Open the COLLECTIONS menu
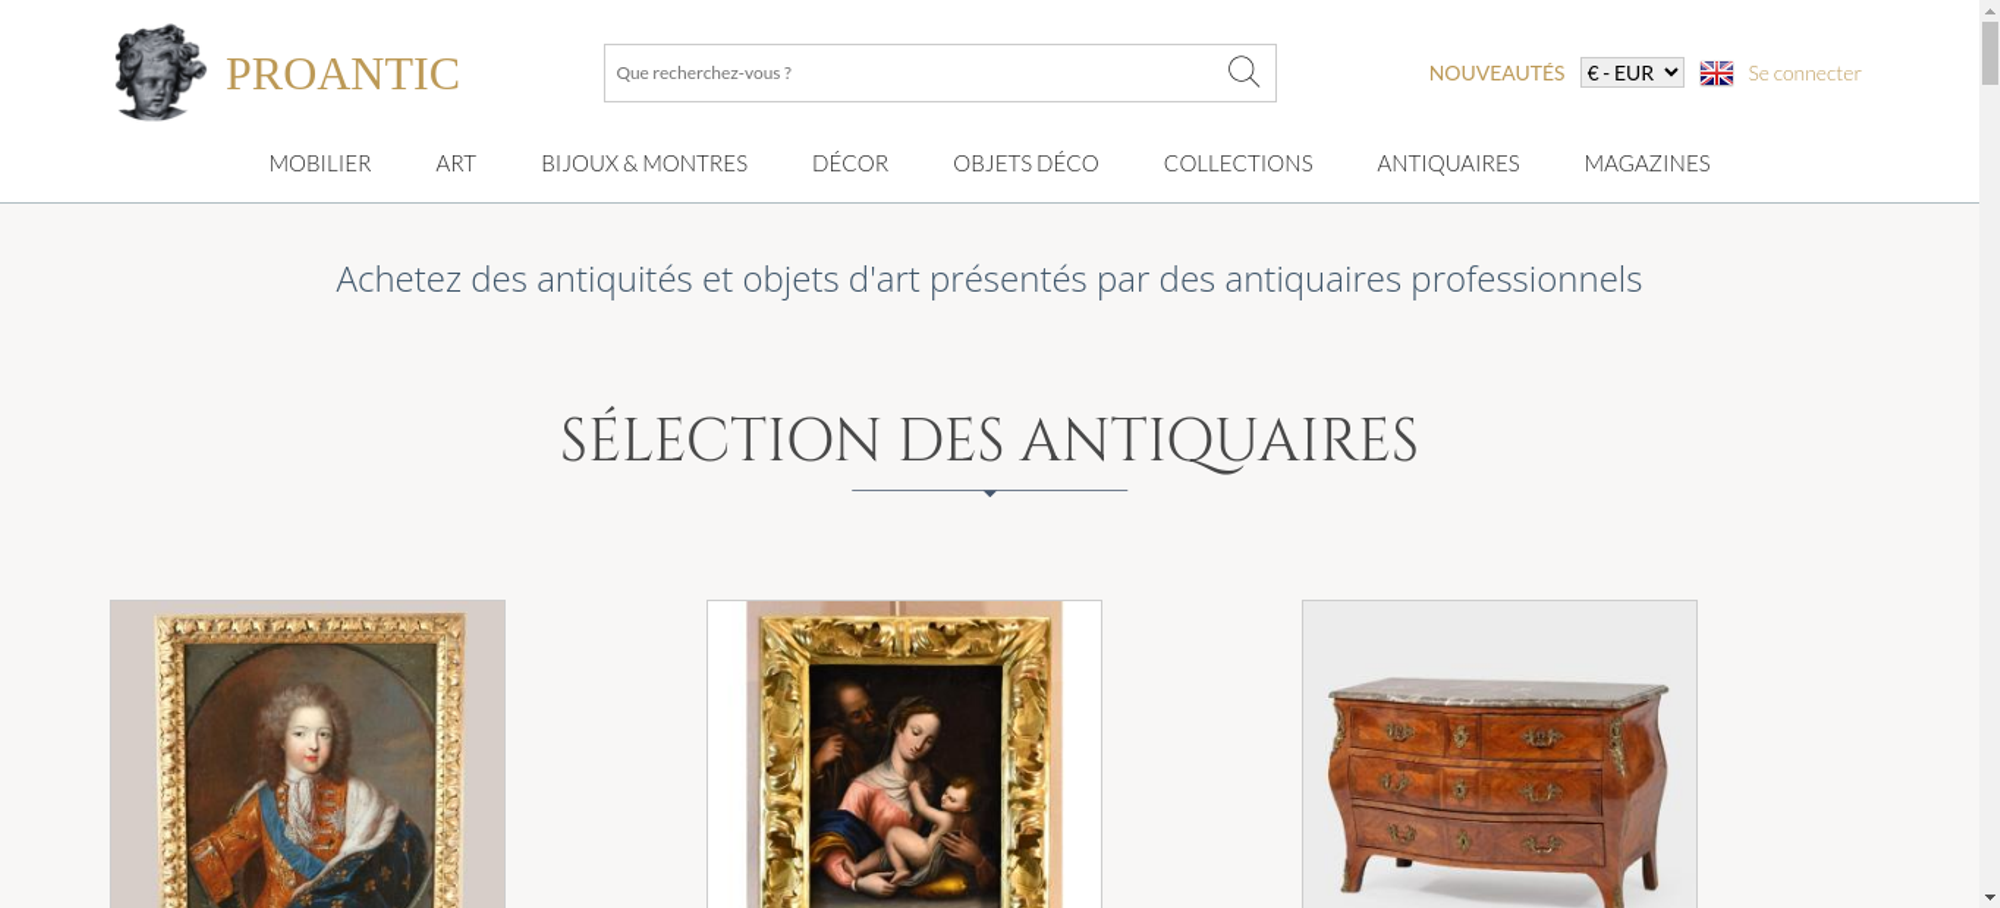 pyautogui.click(x=1238, y=163)
